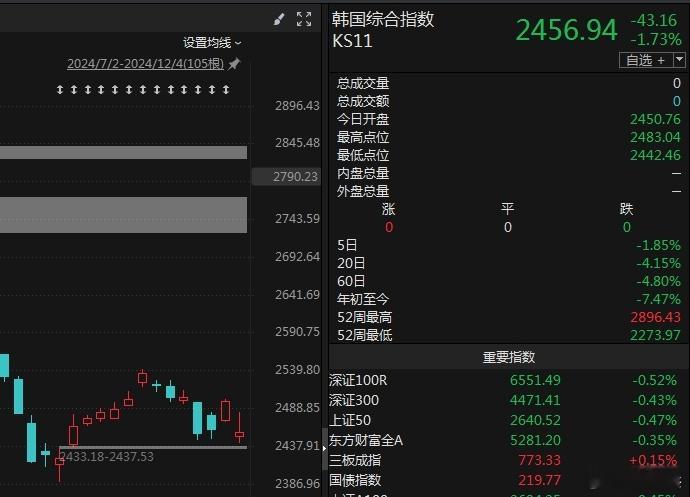Pin the chart date range

click(x=234, y=64)
